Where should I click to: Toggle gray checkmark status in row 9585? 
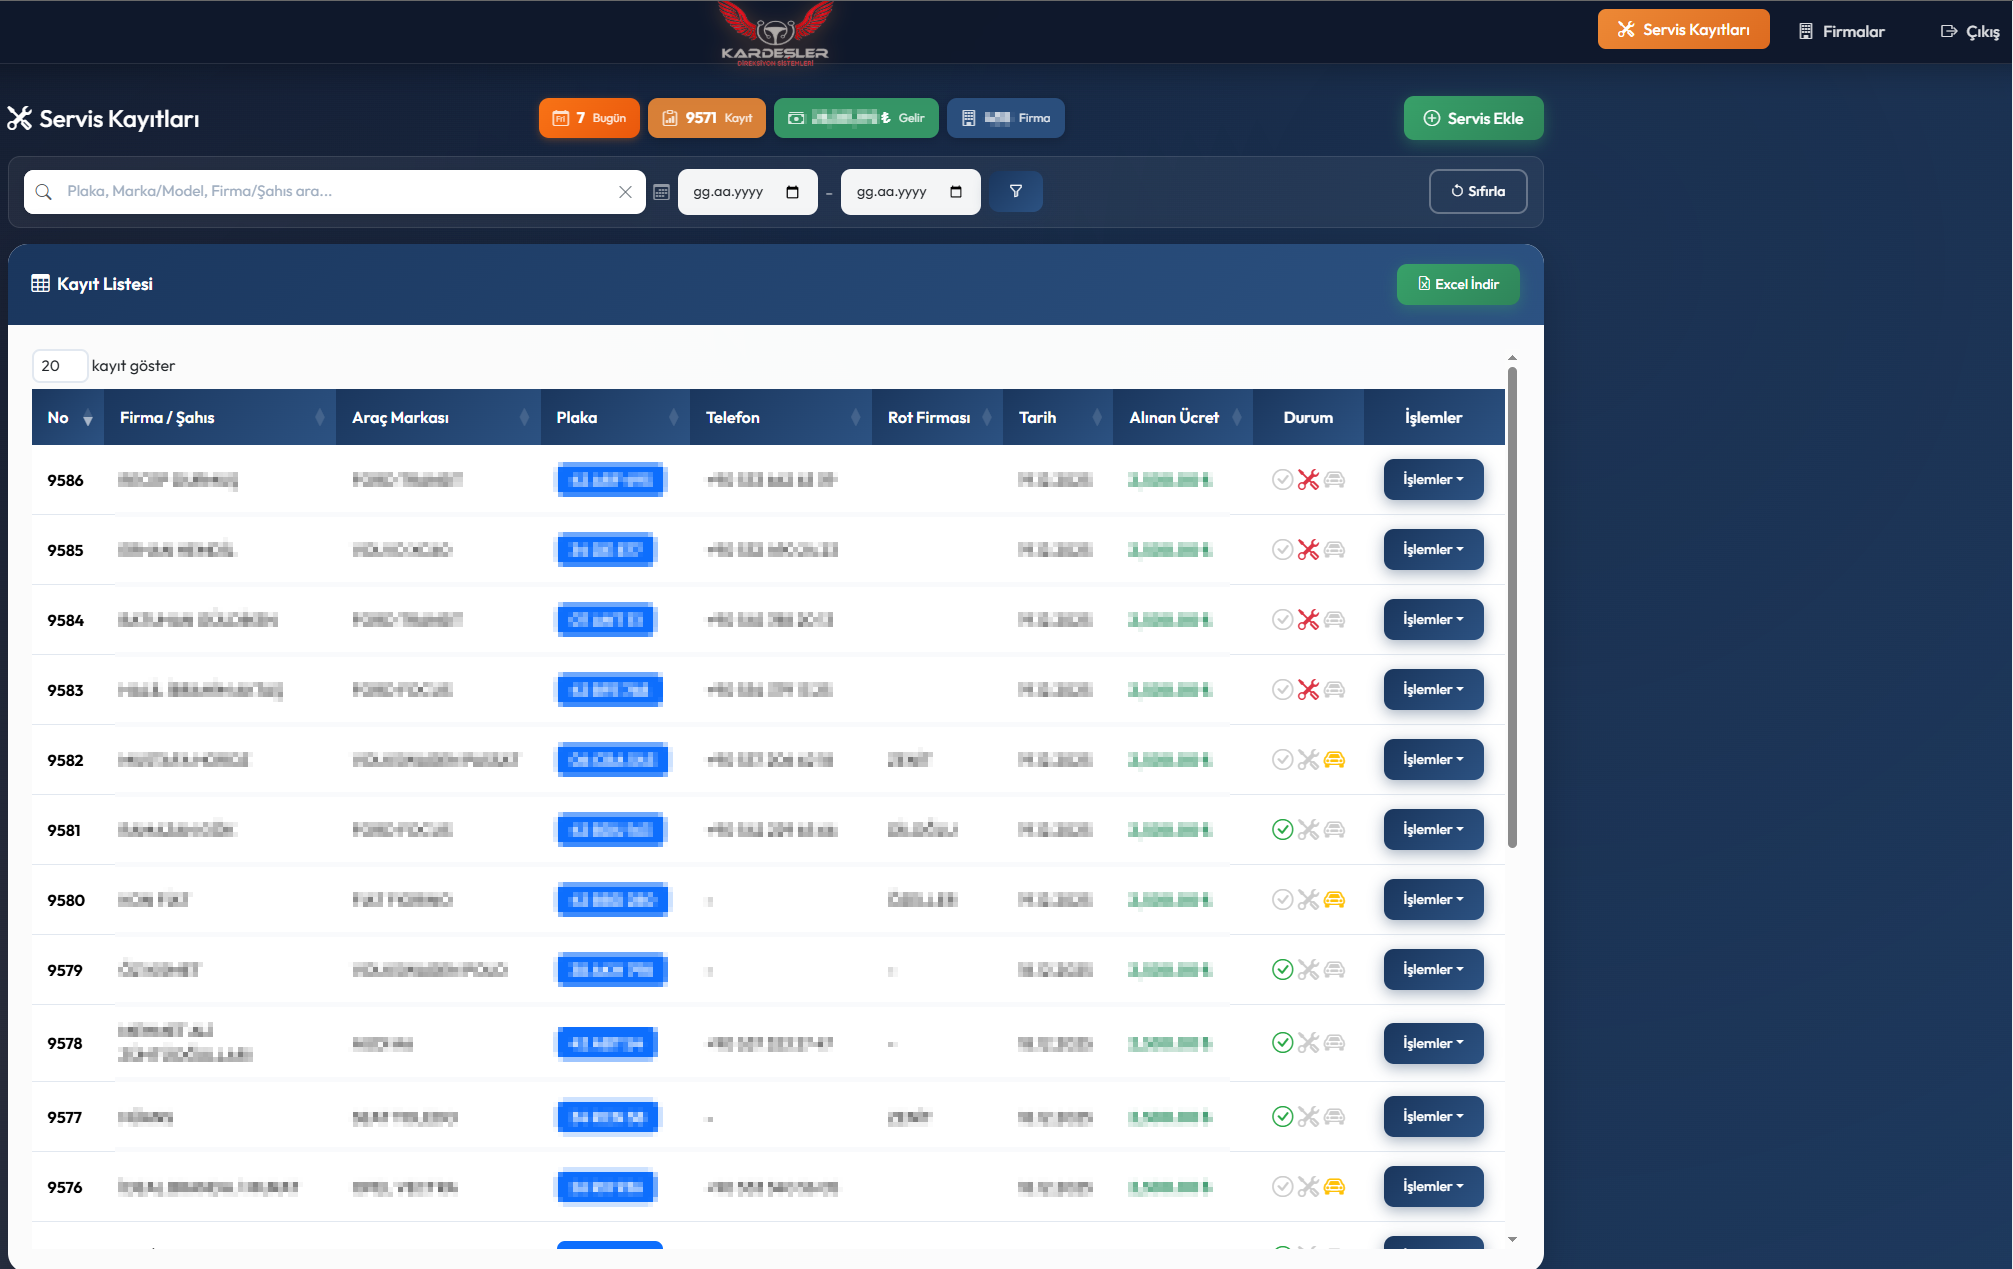click(x=1282, y=550)
